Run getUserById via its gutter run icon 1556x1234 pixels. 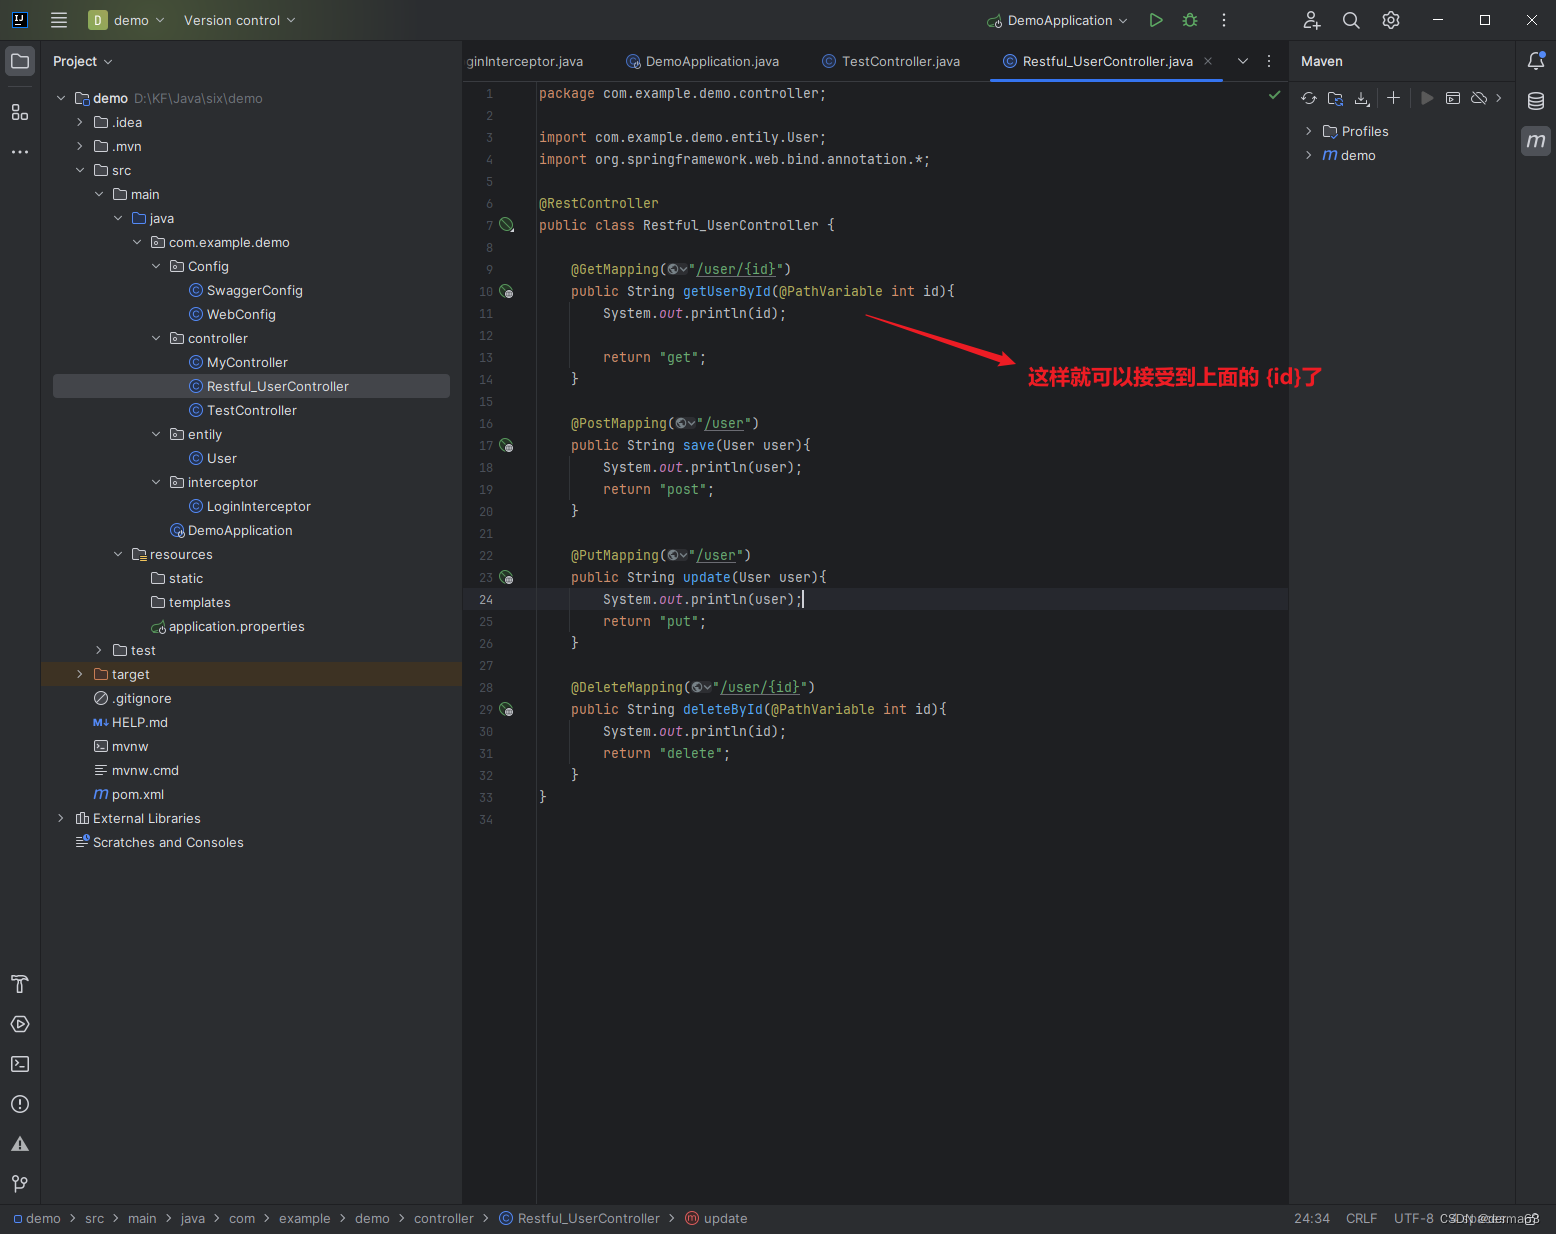click(x=507, y=291)
